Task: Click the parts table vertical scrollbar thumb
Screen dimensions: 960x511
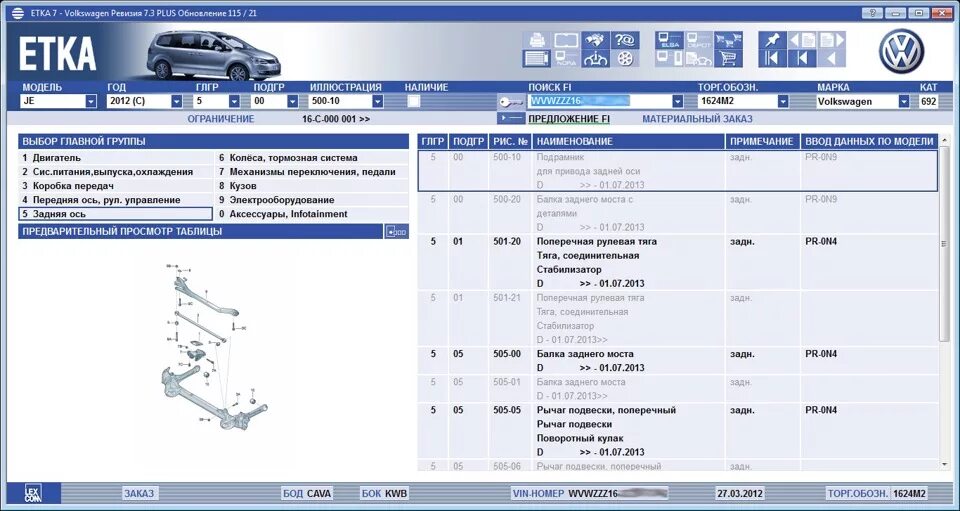Action: point(943,245)
